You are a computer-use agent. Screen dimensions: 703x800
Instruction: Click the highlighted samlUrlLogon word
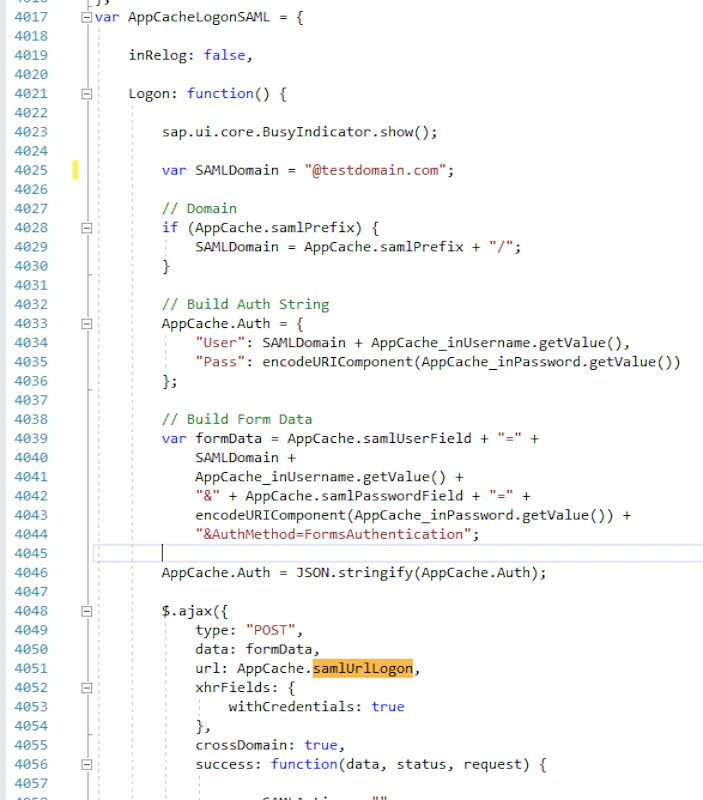363,668
